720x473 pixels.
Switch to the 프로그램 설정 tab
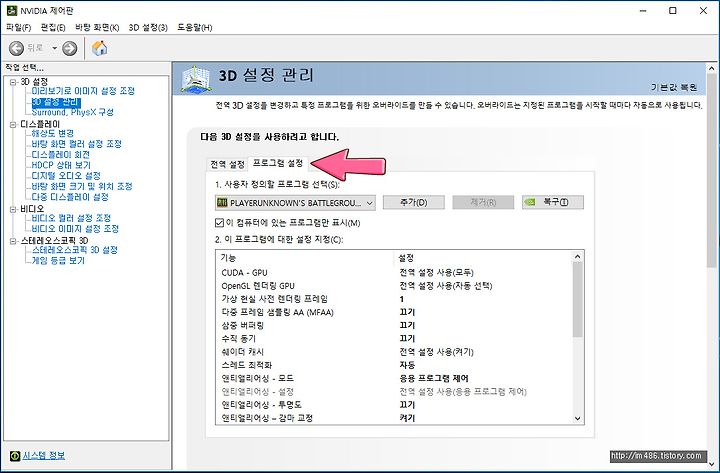tap(277, 163)
